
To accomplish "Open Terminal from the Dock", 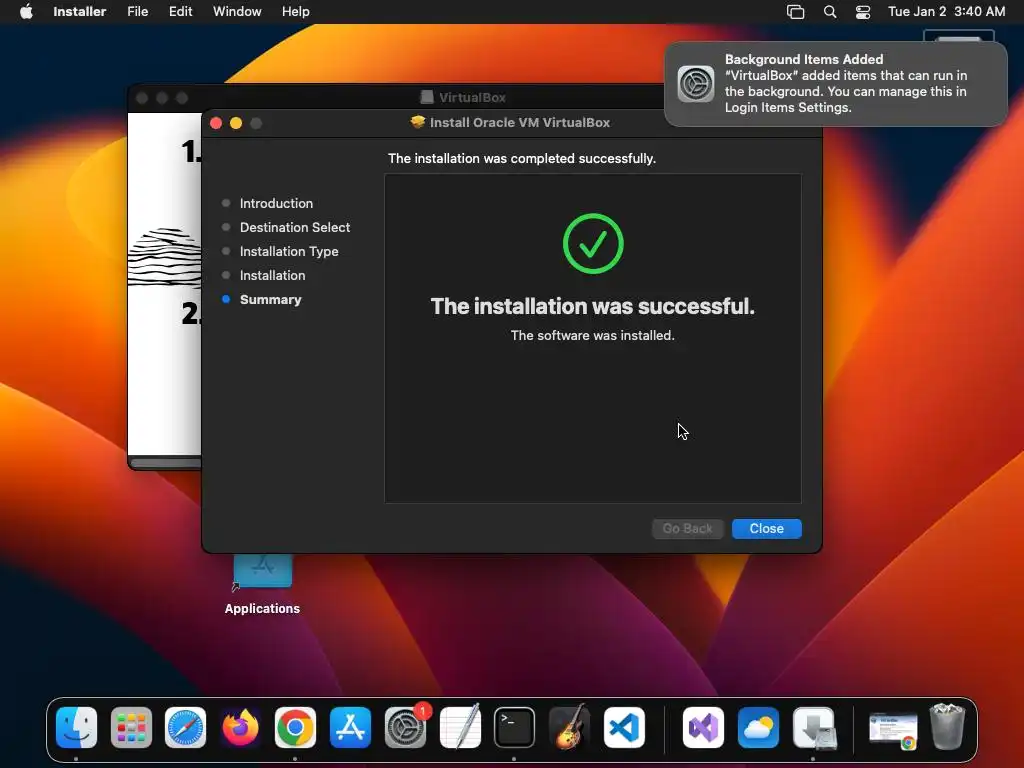I will (x=514, y=728).
